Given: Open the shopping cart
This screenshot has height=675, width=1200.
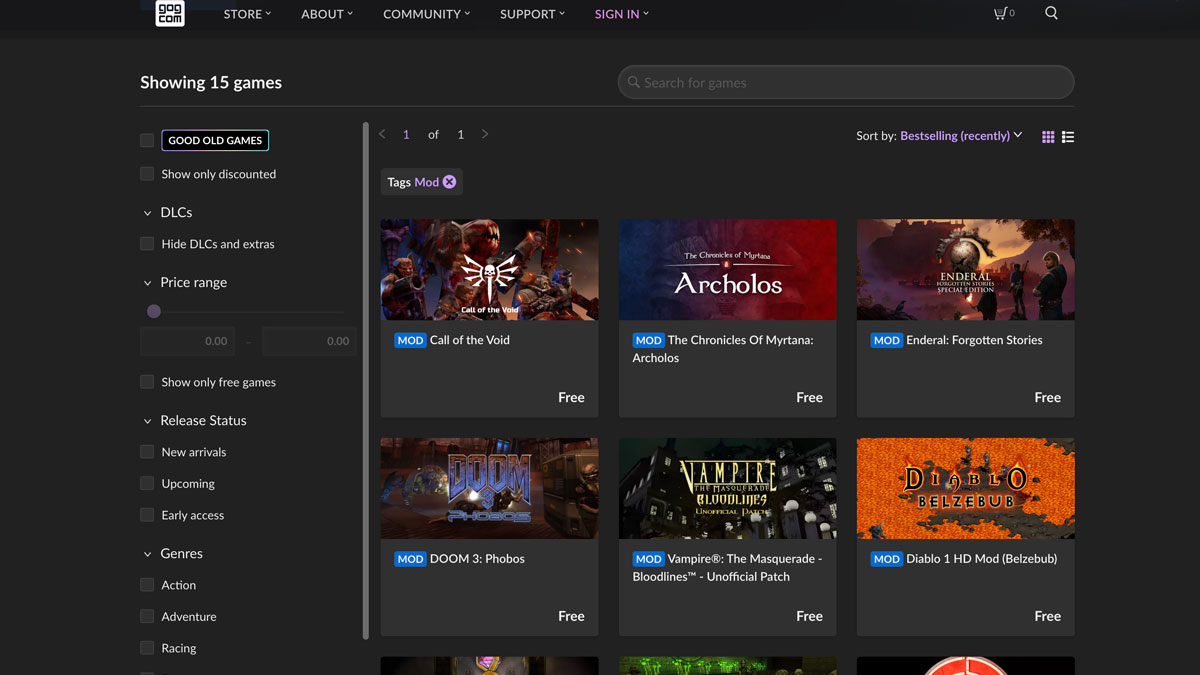Looking at the screenshot, I should coord(1001,13).
